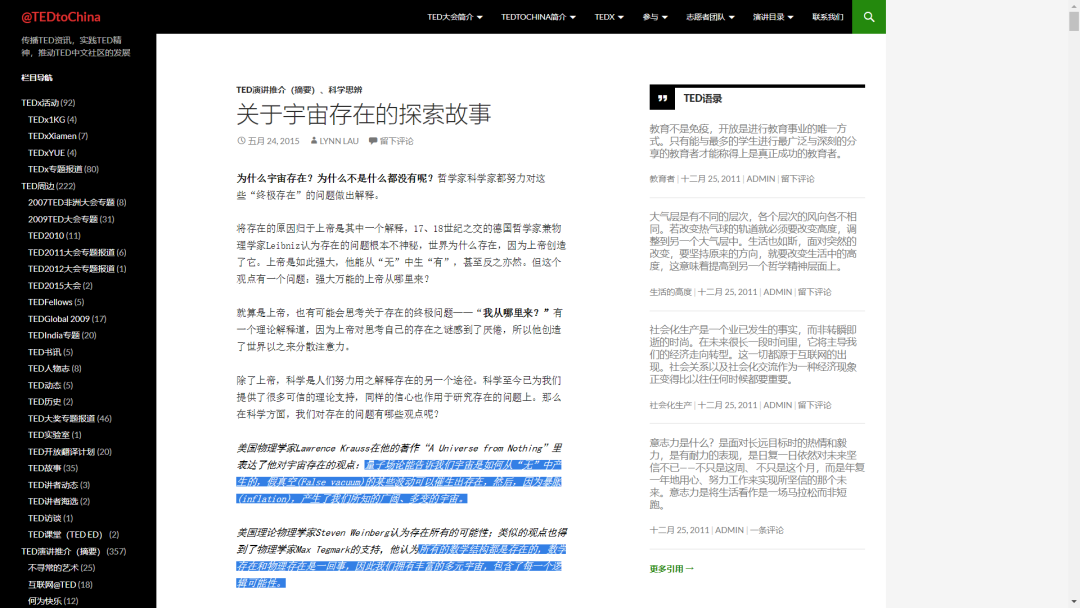Screen dimensions: 1080x608
Task: Open the green search icon
Action: [x=869, y=17]
